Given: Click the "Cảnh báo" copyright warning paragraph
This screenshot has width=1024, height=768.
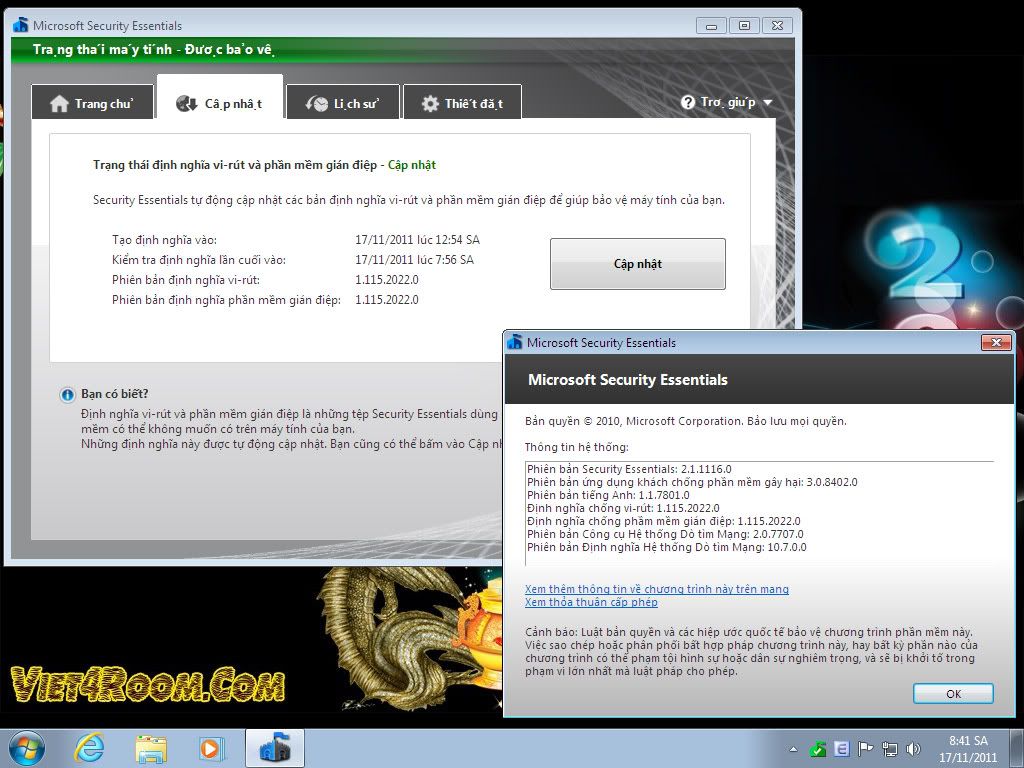Looking at the screenshot, I should [751, 652].
